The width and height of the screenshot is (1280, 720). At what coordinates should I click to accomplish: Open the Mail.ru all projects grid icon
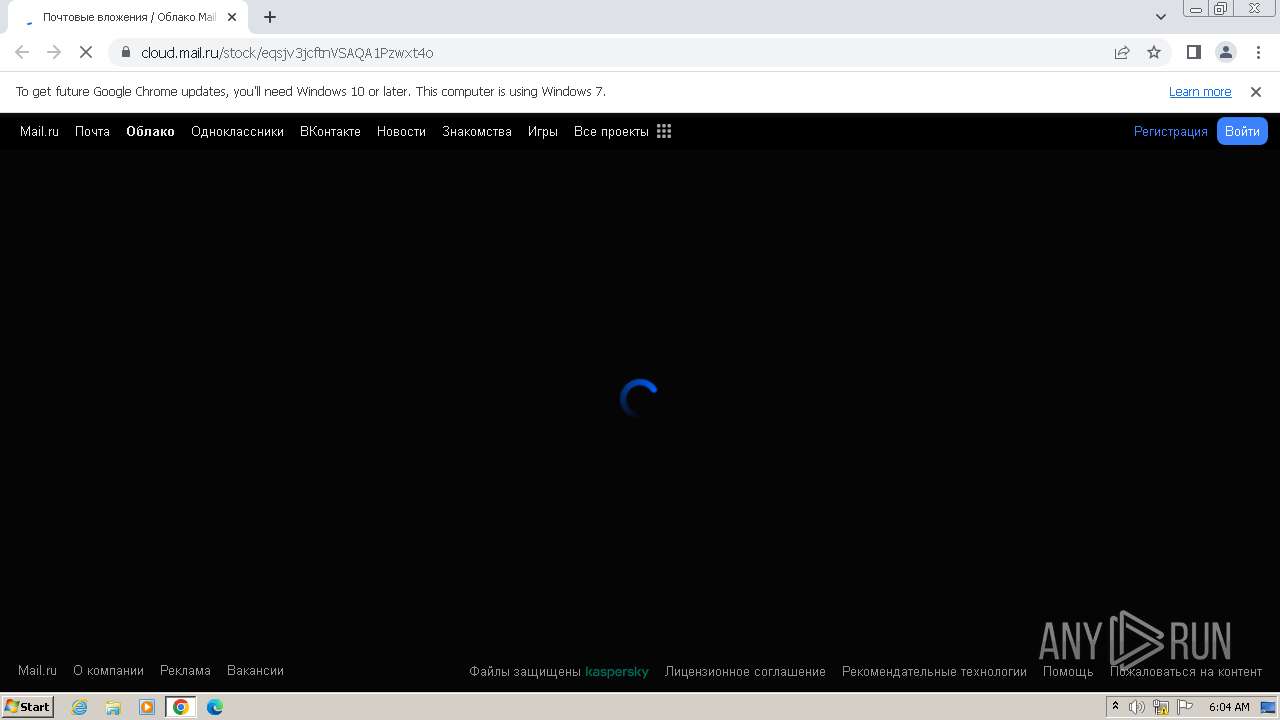point(664,131)
